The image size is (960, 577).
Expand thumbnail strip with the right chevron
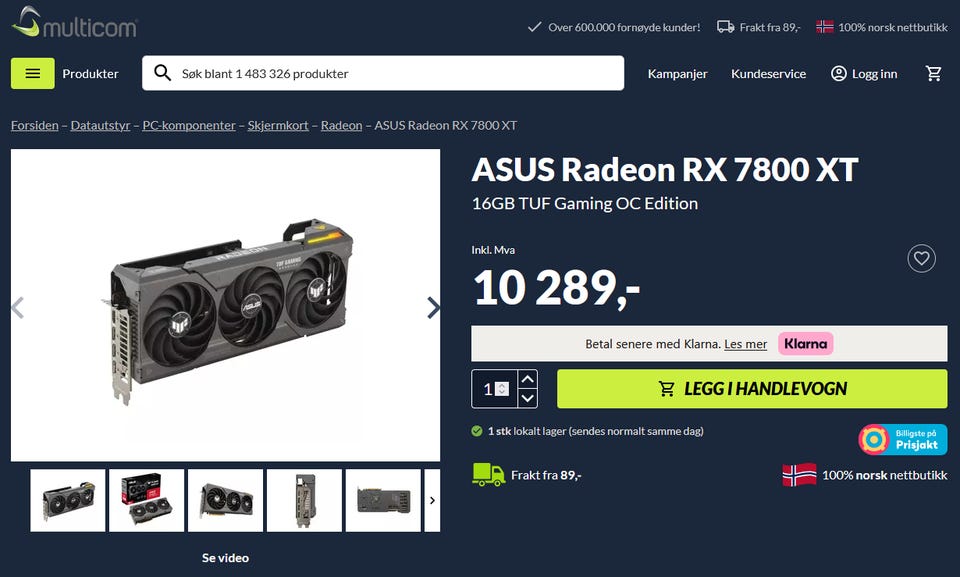coord(432,500)
